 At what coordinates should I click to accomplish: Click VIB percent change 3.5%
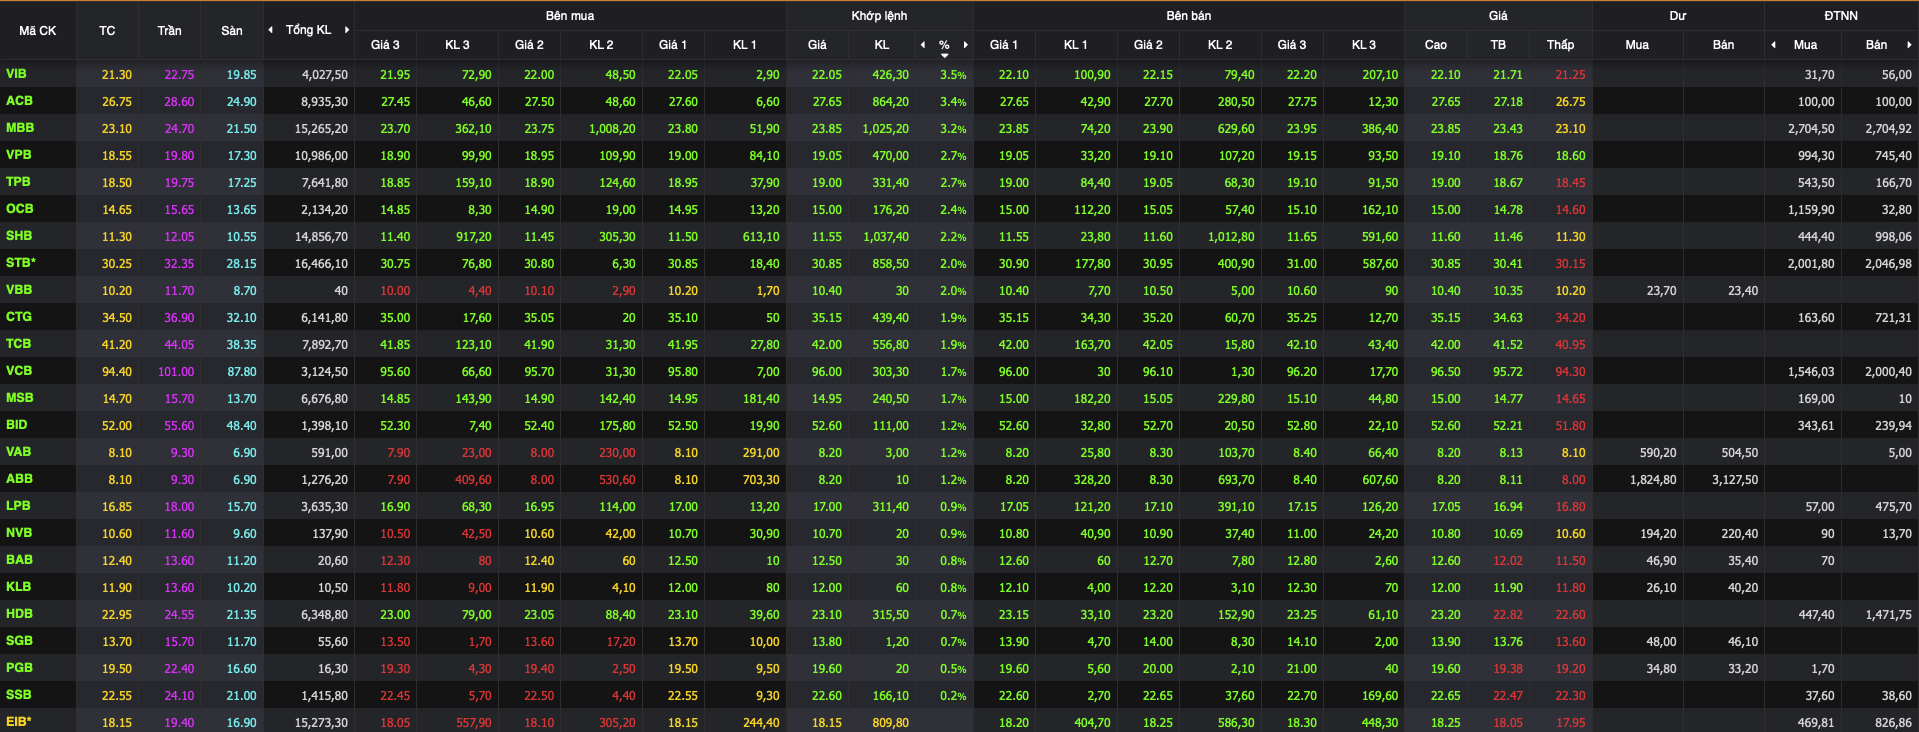pos(953,75)
